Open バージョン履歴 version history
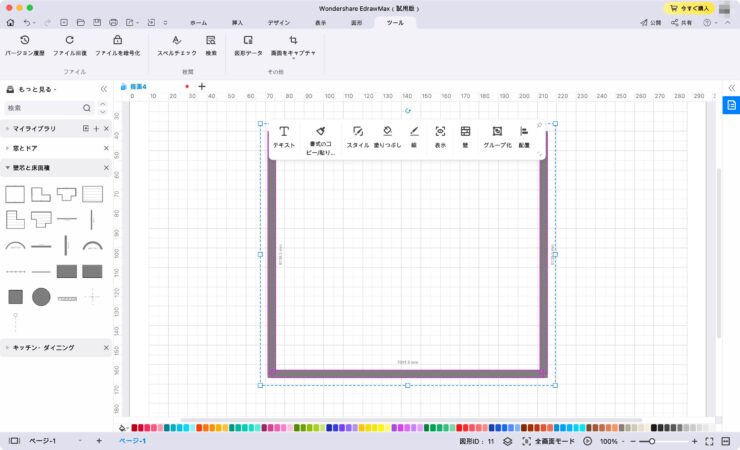Image resolution: width=740 pixels, height=450 pixels. coord(25,45)
